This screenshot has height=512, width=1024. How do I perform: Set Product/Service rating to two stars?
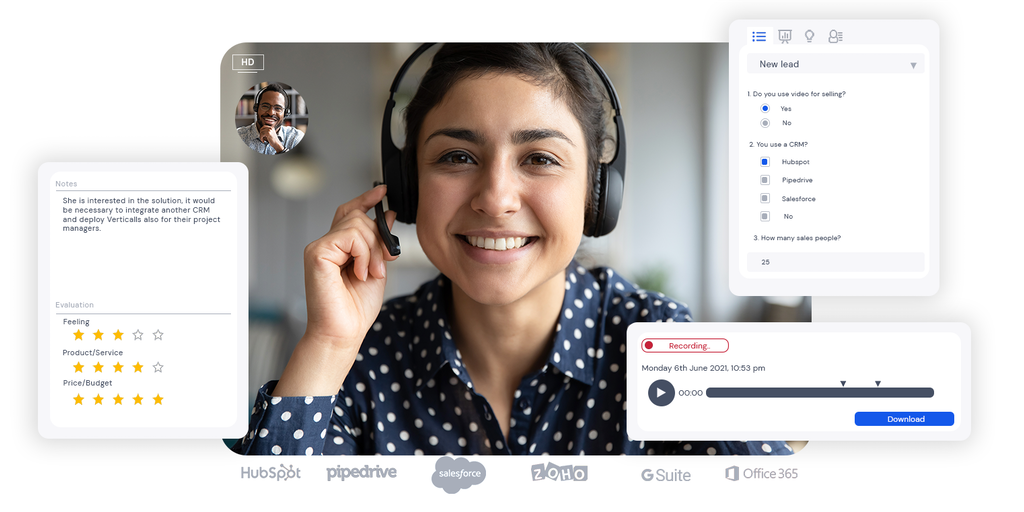(98, 367)
